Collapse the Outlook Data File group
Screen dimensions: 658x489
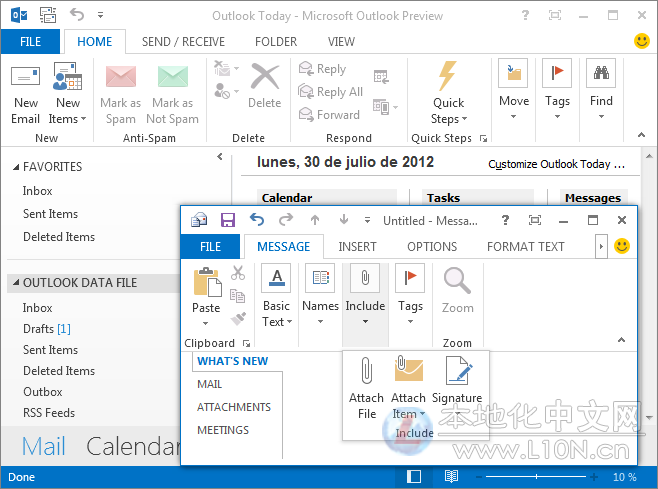(14, 284)
